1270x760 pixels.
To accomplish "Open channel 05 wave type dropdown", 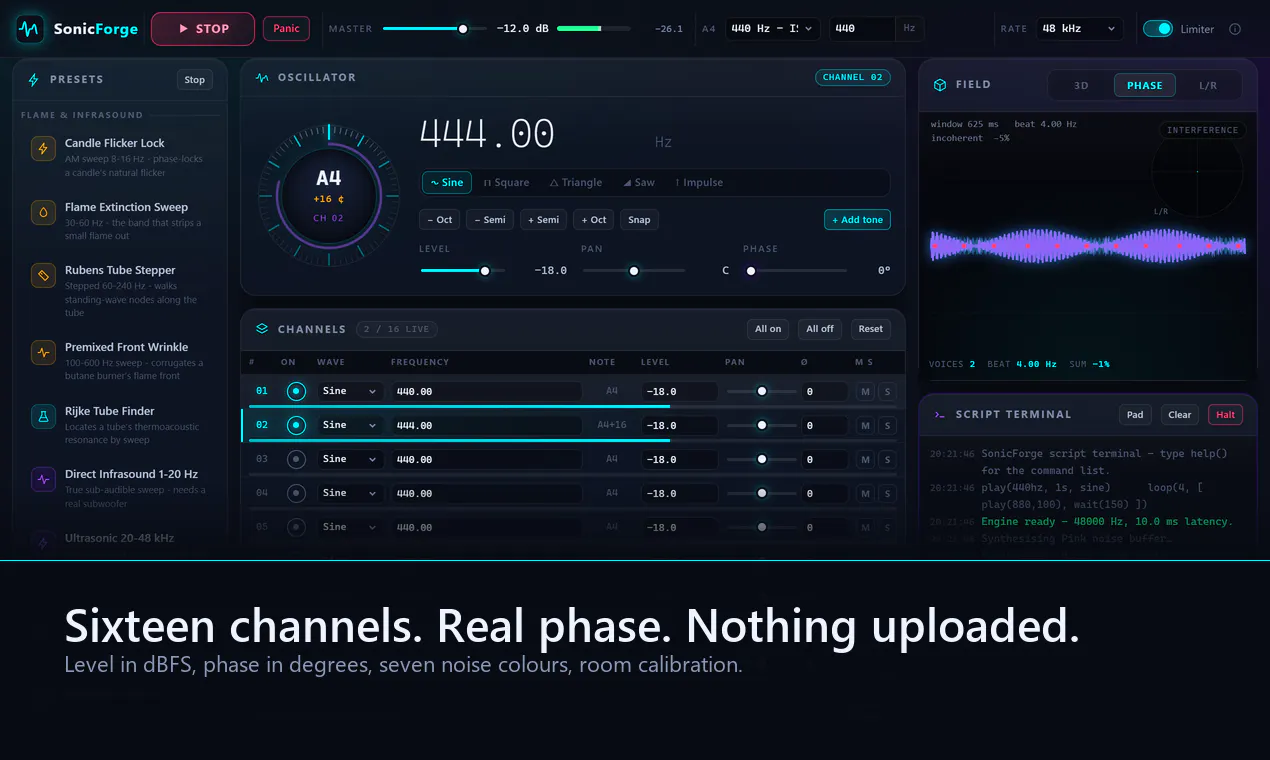I will [x=350, y=527].
